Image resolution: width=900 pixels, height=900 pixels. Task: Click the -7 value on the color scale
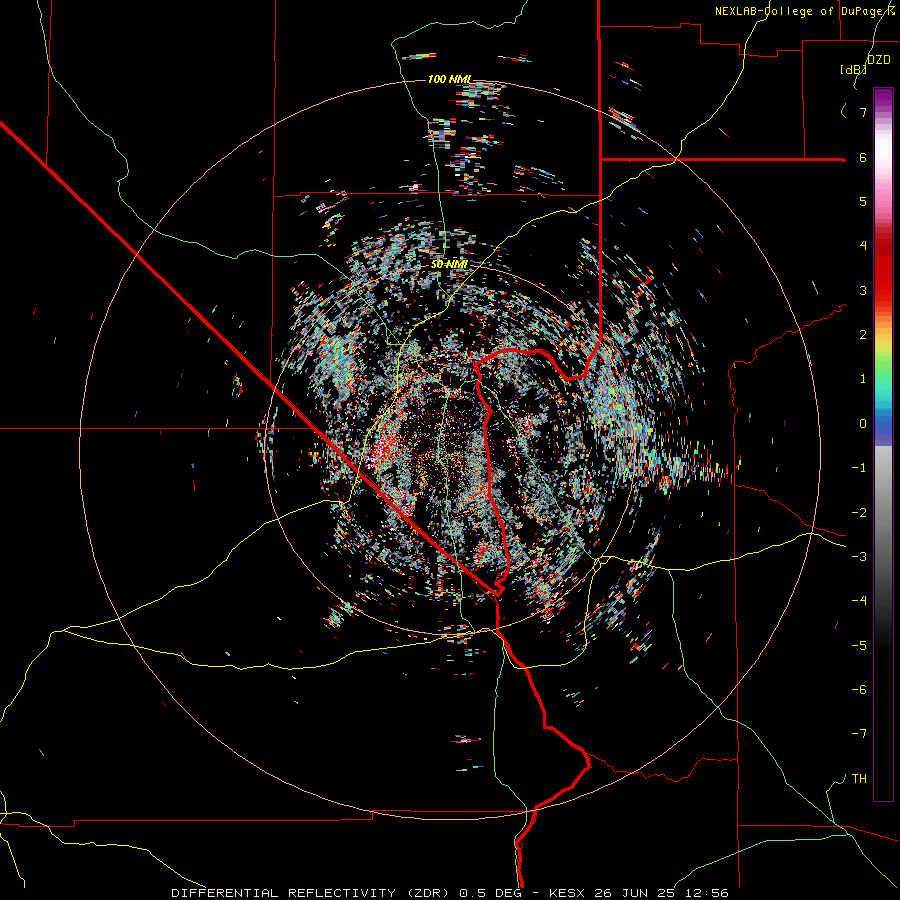tap(859, 734)
